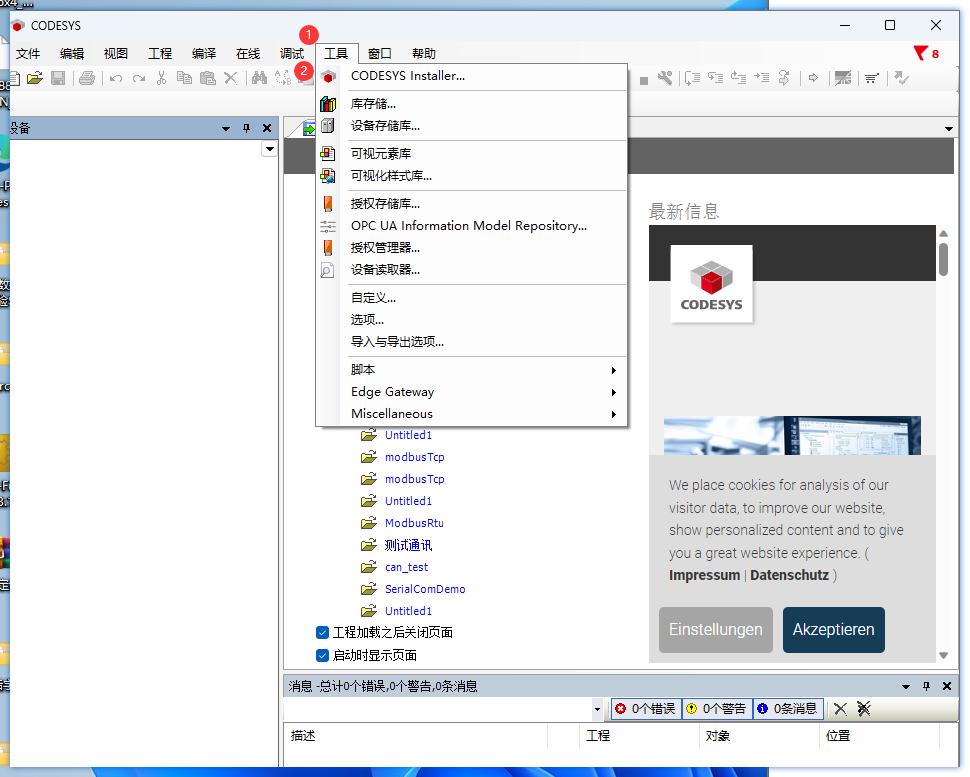Open editor tab list dropdown arrow
This screenshot has height=777, width=970.
click(948, 129)
